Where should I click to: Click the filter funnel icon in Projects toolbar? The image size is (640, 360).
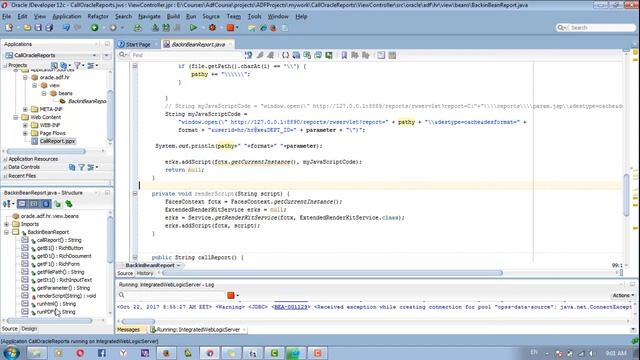point(77,65)
